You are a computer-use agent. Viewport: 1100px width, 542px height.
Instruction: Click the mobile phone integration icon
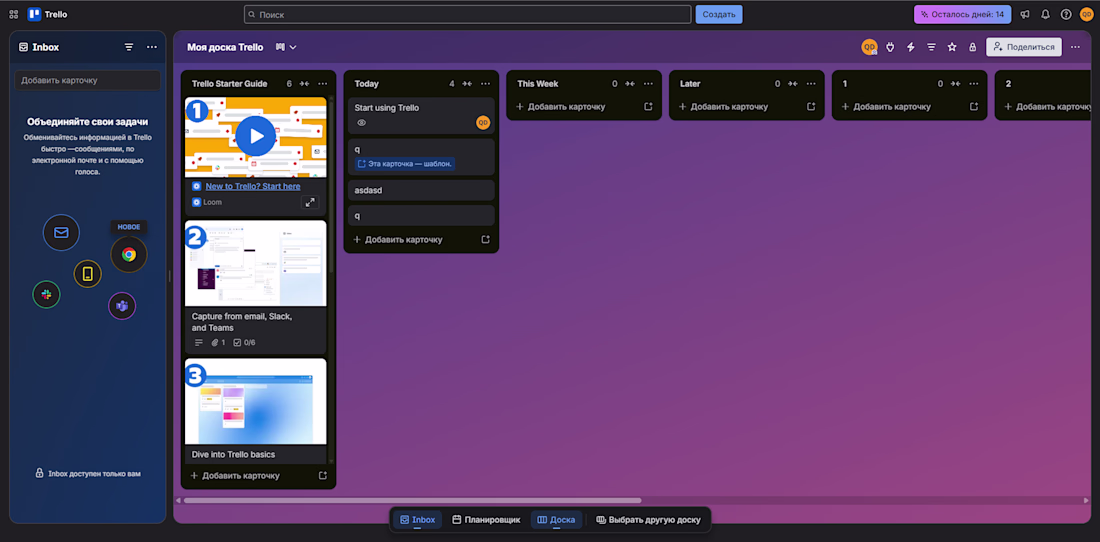(88, 273)
